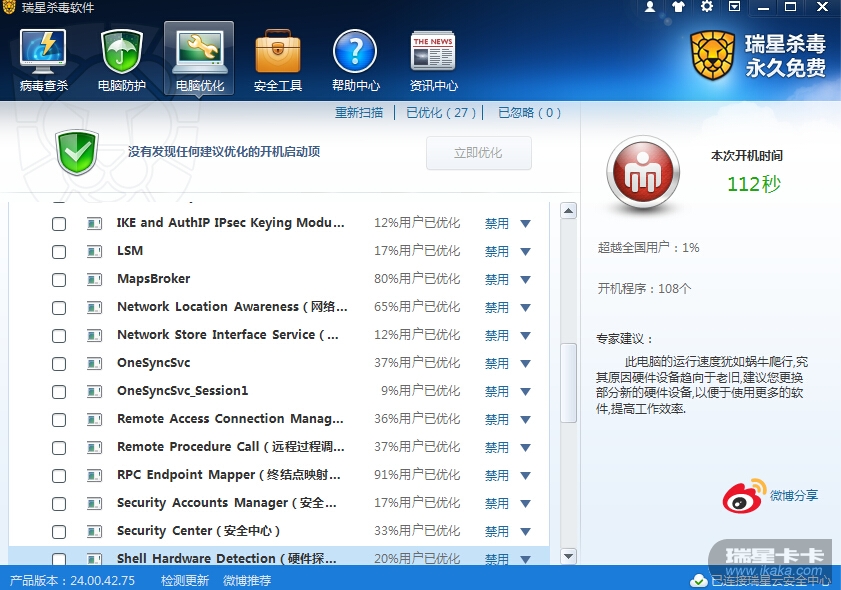Click the scrollbar down arrow
The height and width of the screenshot is (590, 841).
click(x=569, y=556)
